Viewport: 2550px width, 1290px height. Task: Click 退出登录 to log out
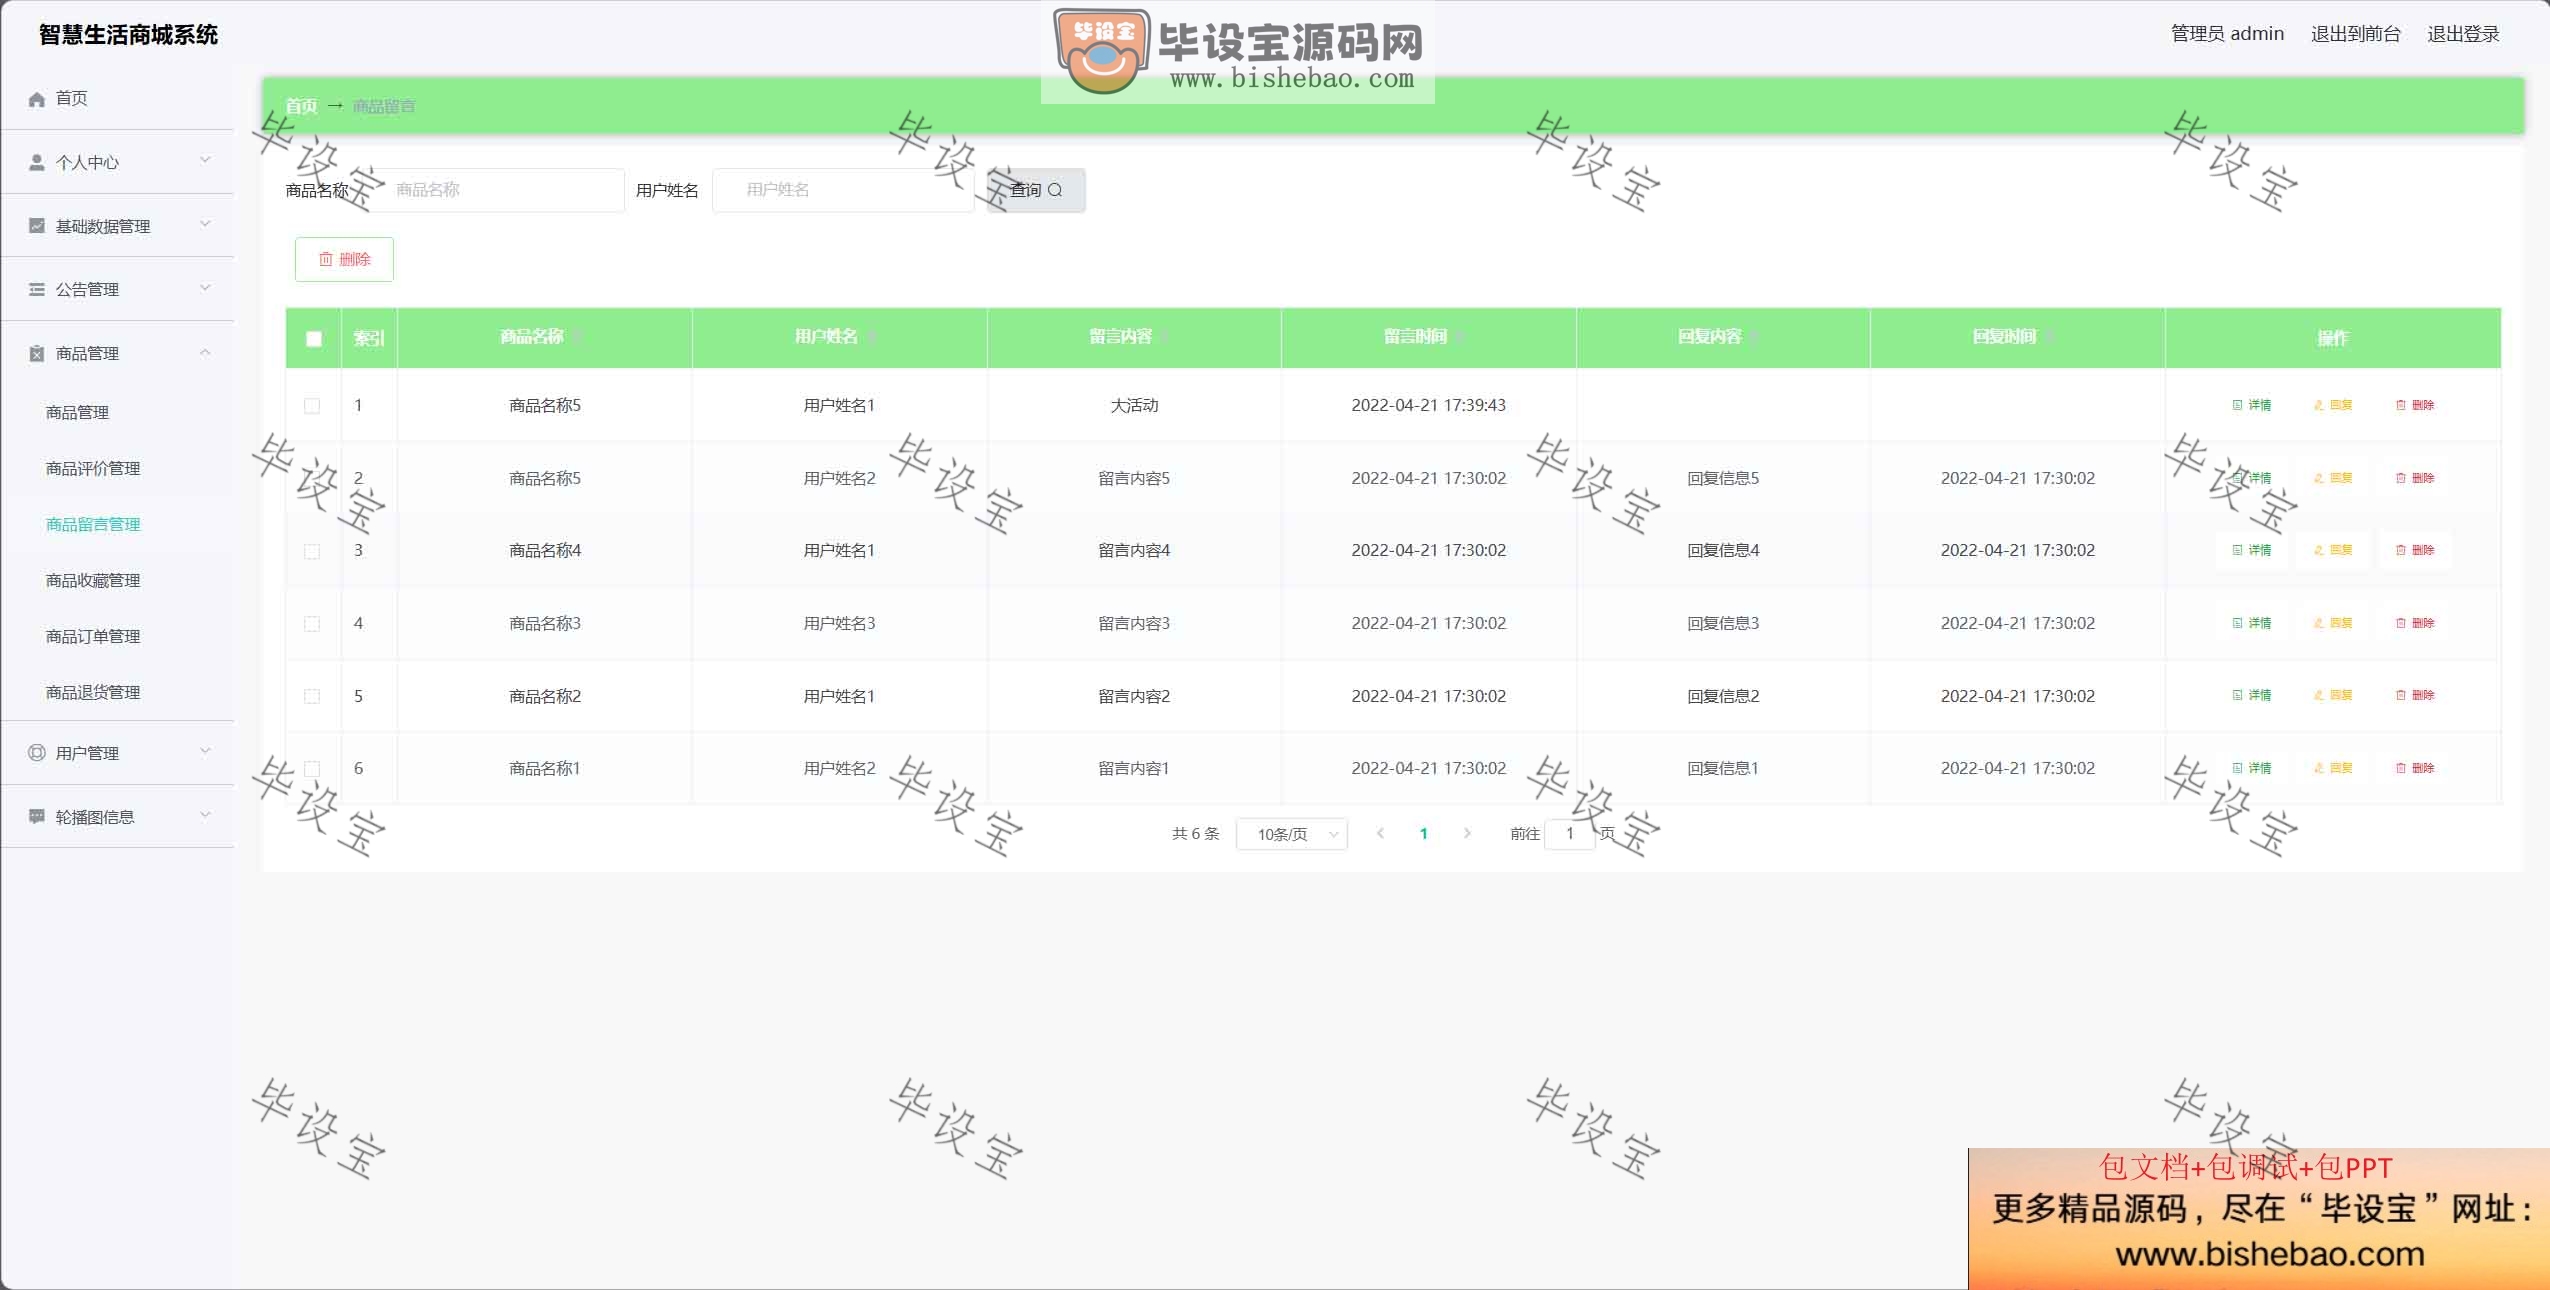click(x=2463, y=34)
